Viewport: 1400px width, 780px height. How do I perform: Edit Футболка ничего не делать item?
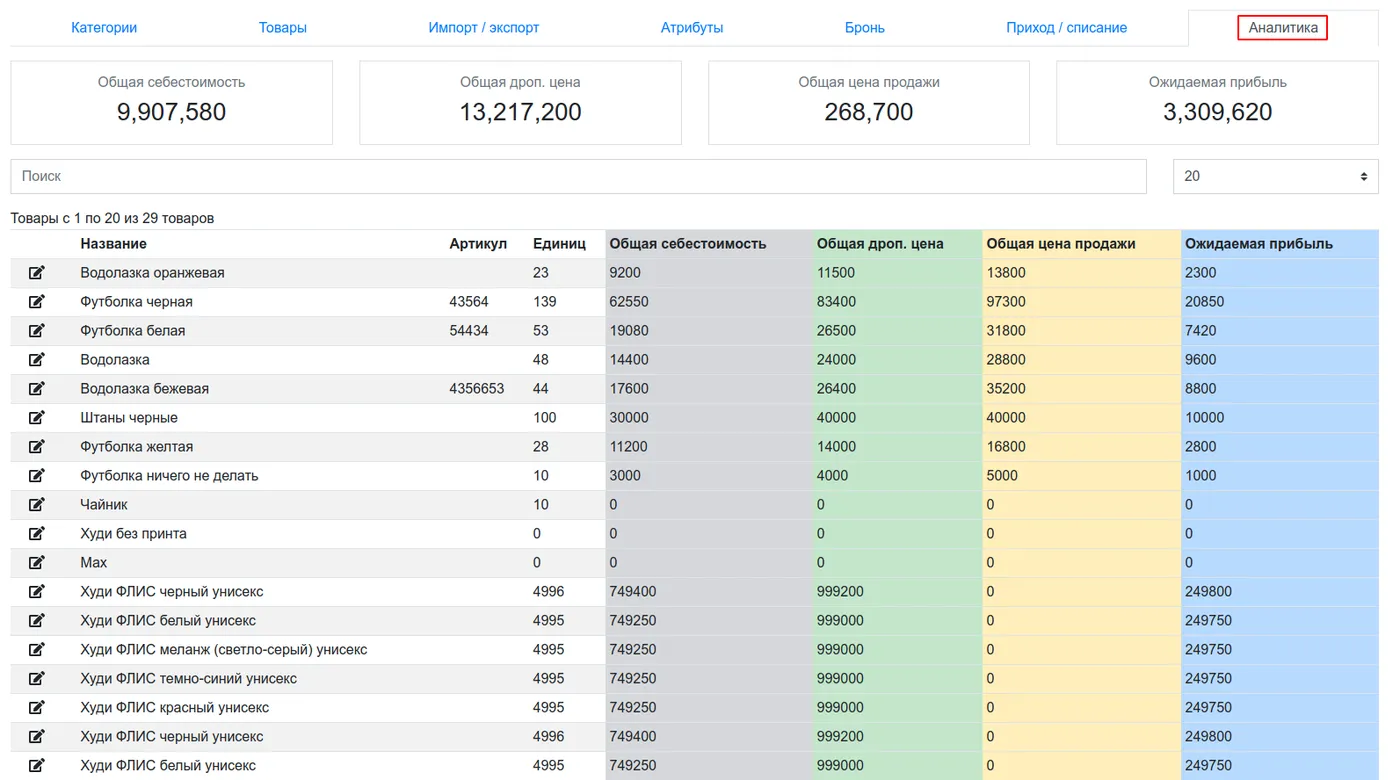(x=37, y=476)
